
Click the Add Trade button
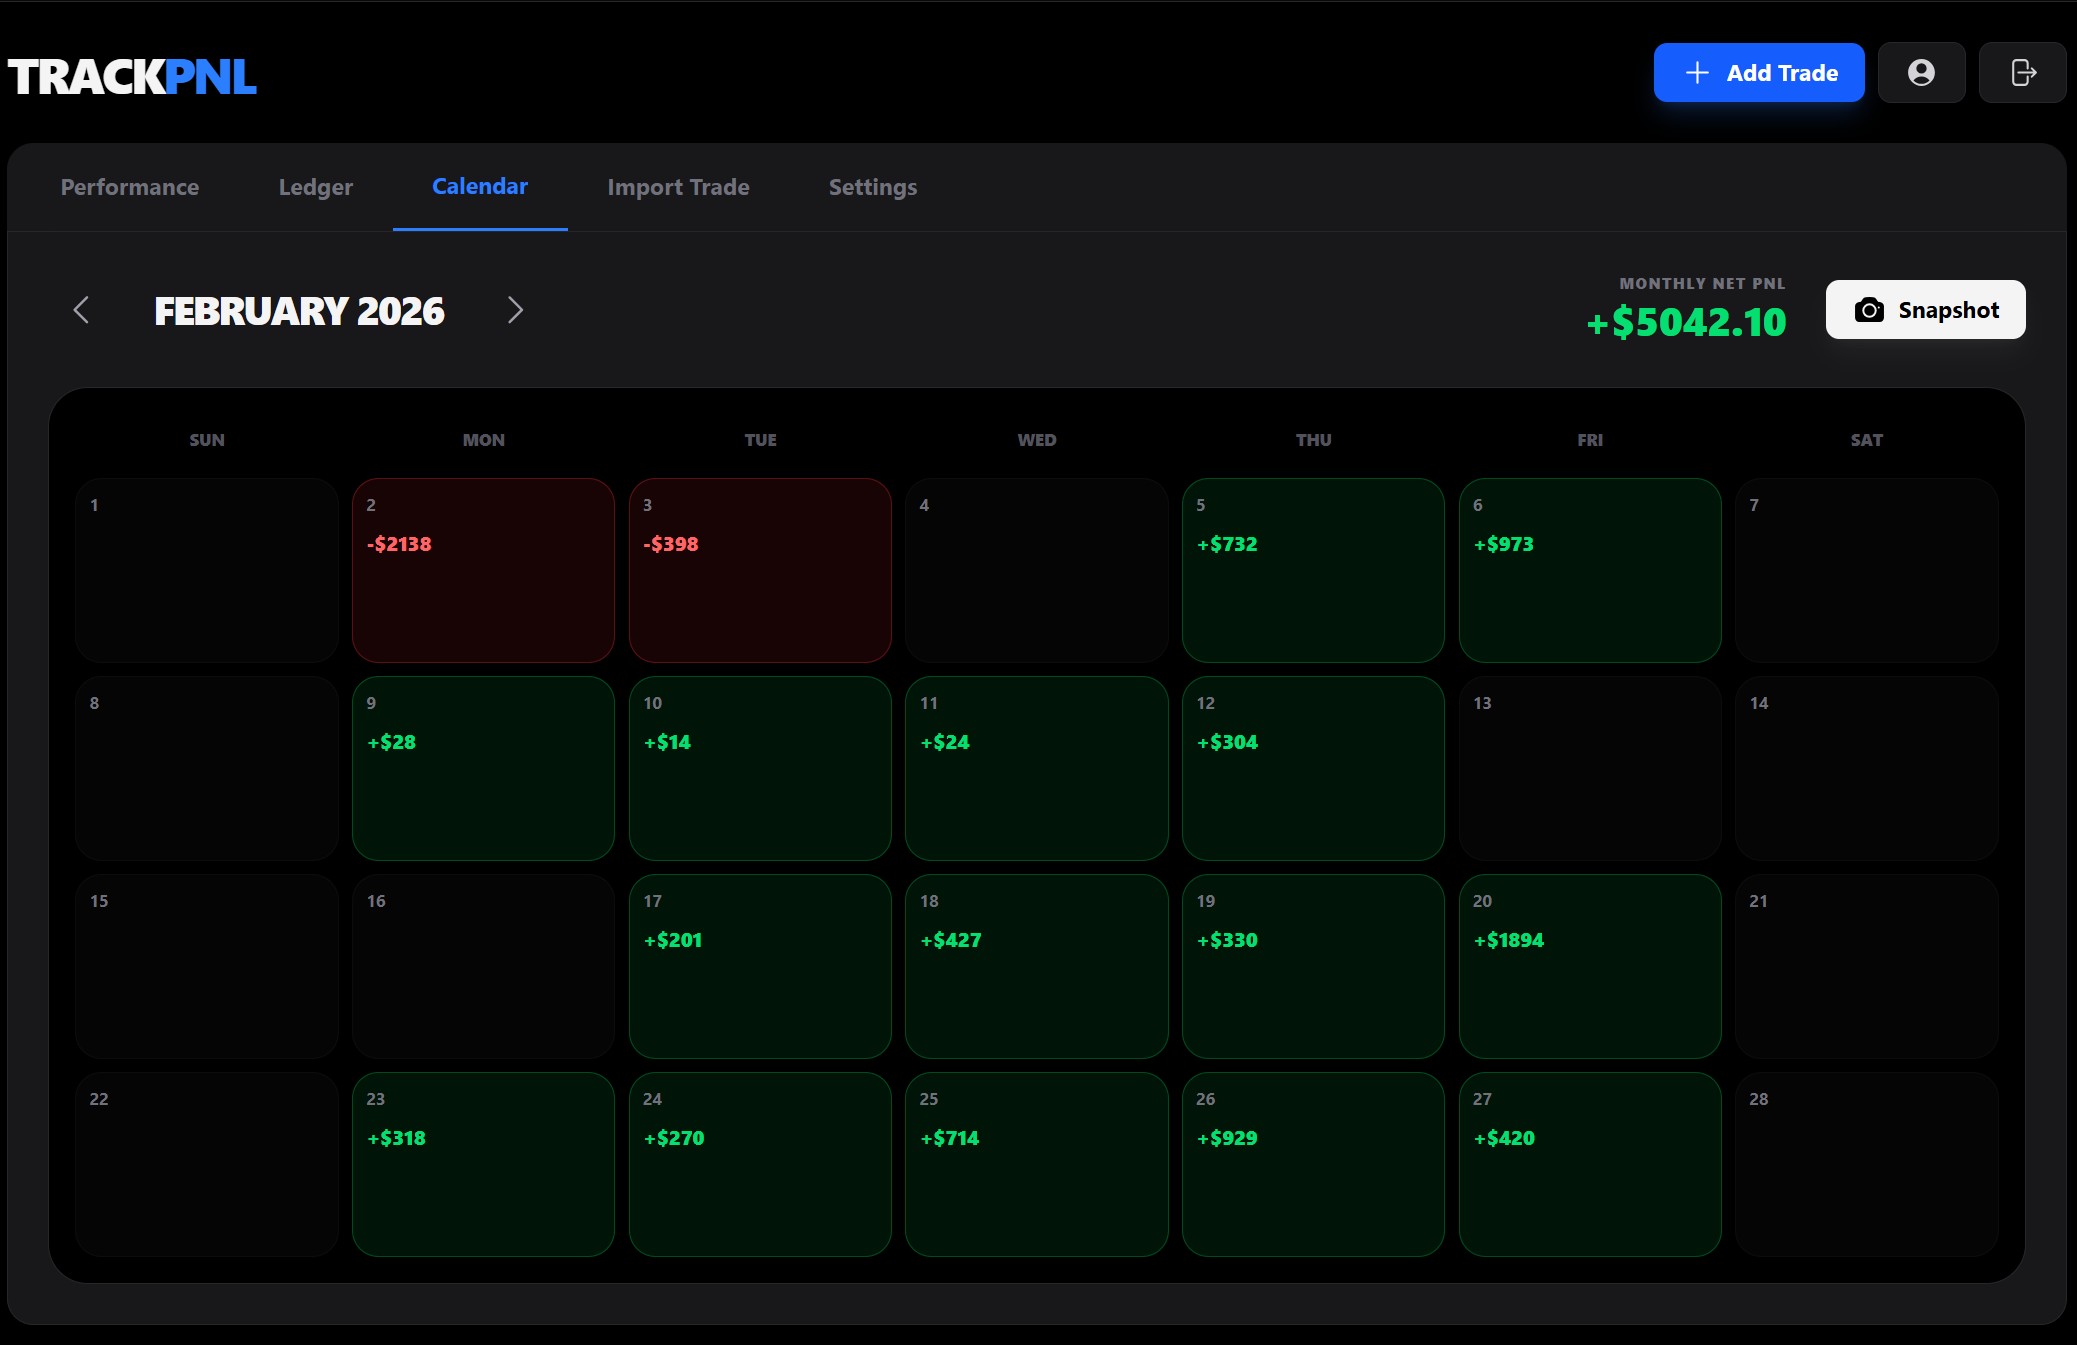tap(1759, 72)
